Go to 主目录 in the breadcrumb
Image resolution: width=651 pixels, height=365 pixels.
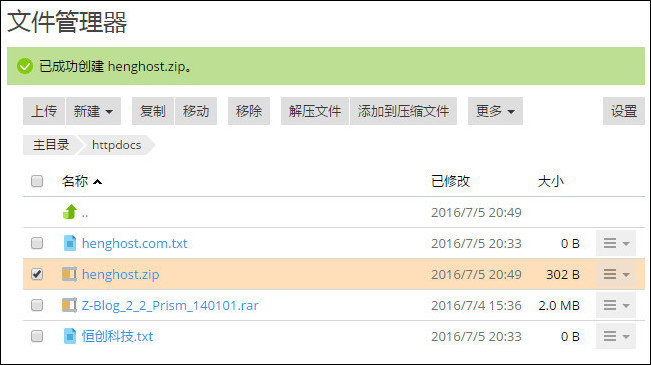(51, 145)
